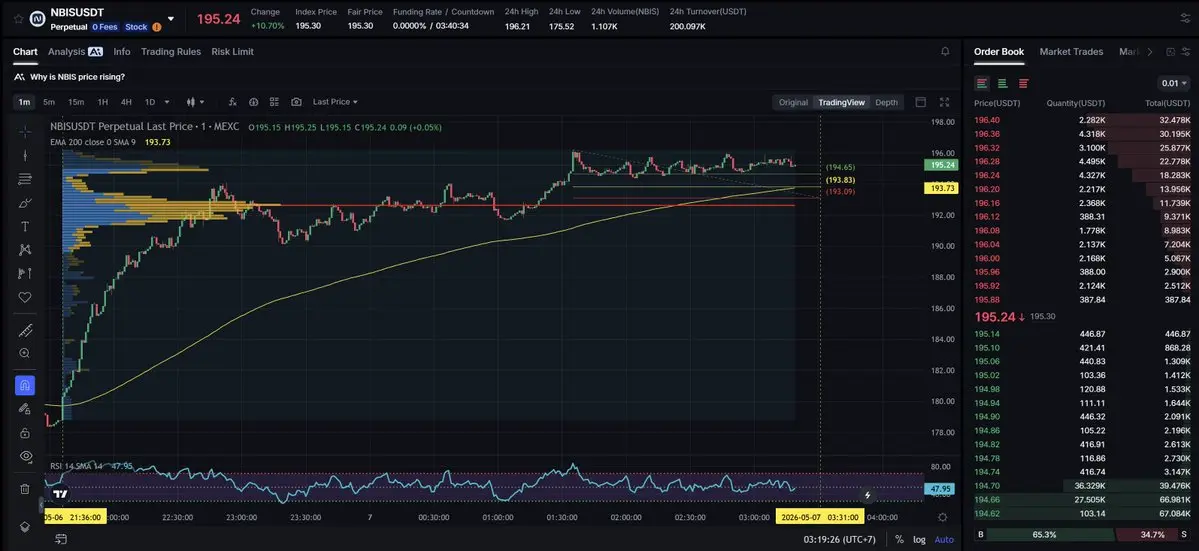Open the object tree layers icon
1199x551 pixels.
coord(24,527)
